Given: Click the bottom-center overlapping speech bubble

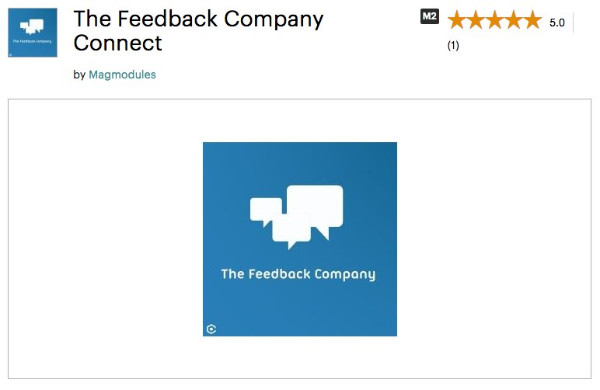Looking at the screenshot, I should pos(291,231).
